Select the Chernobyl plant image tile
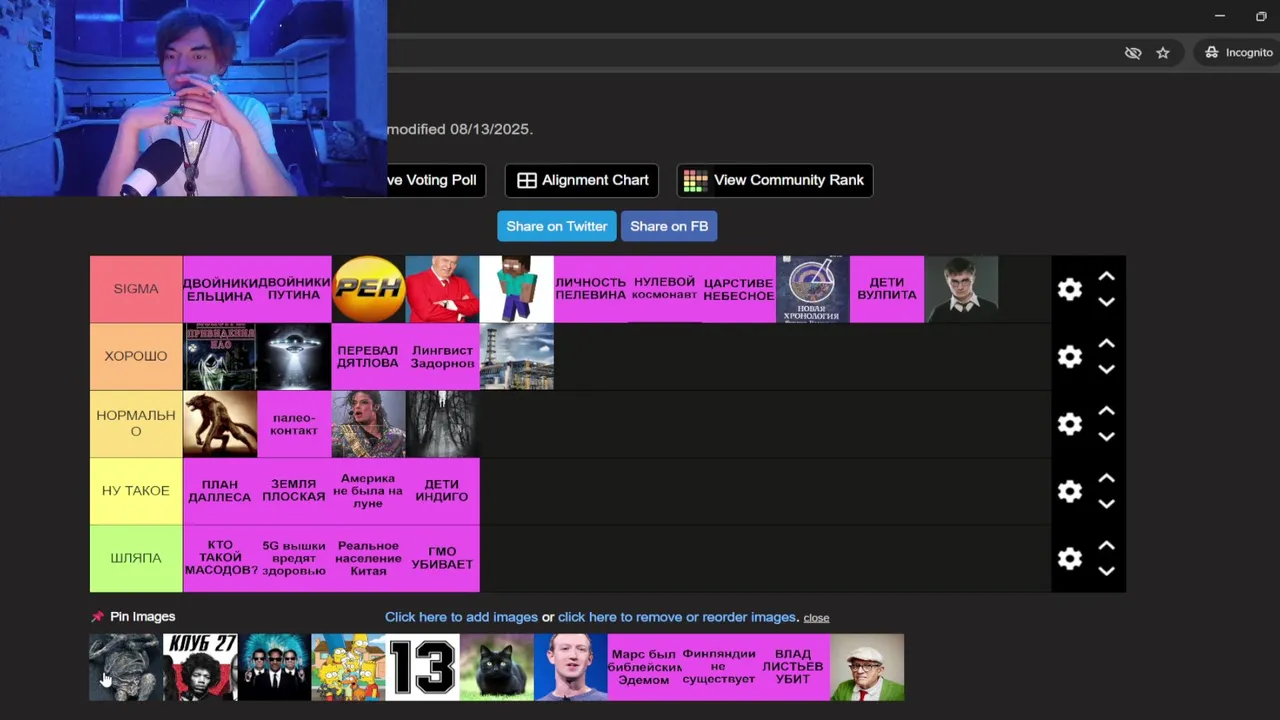This screenshot has height=720, width=1280. pyautogui.click(x=517, y=356)
